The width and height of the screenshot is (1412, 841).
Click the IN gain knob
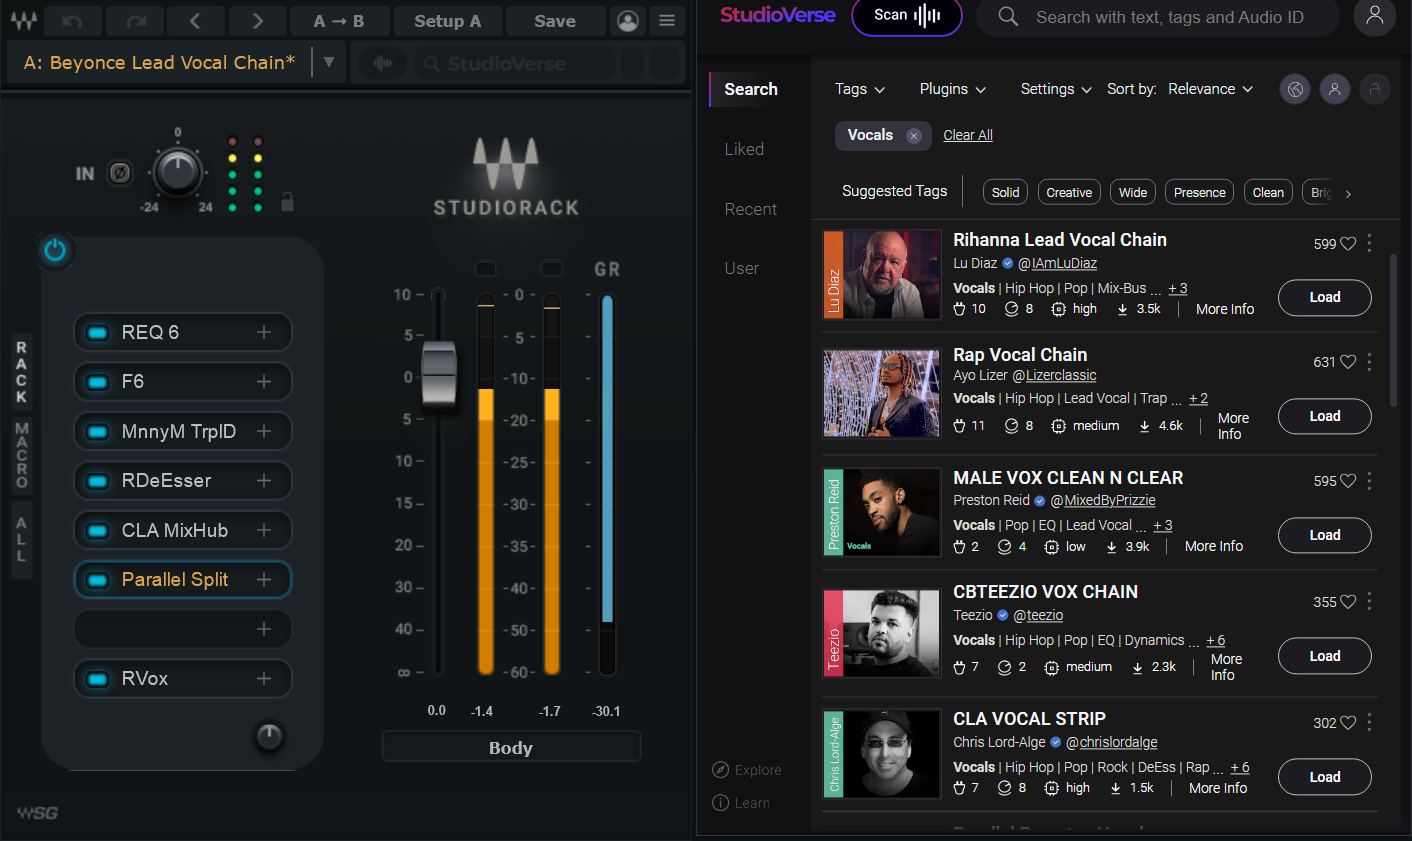coord(178,172)
